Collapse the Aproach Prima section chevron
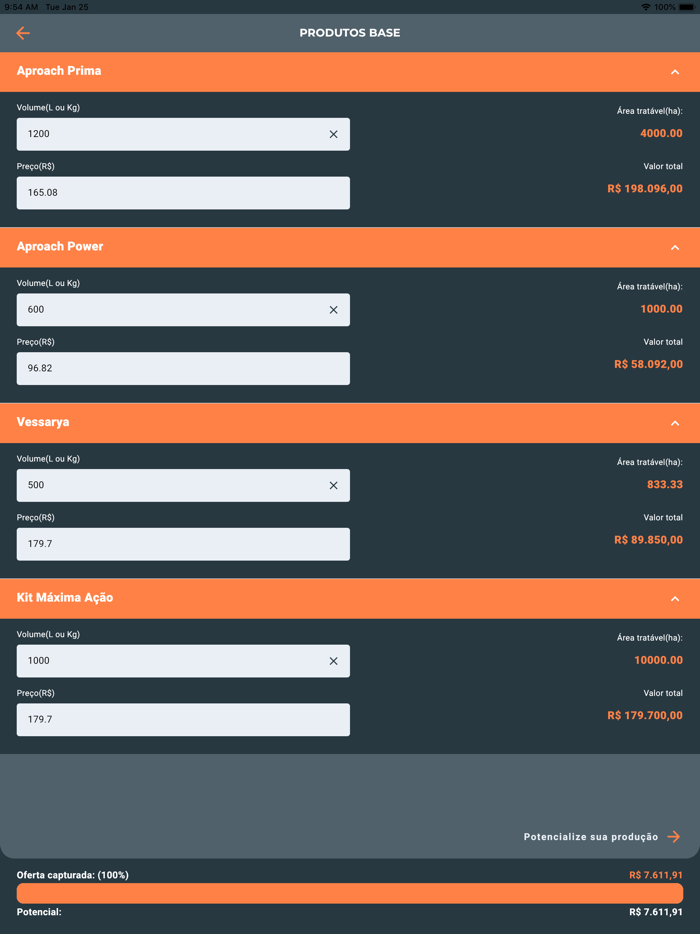The height and width of the screenshot is (934, 700). (675, 72)
